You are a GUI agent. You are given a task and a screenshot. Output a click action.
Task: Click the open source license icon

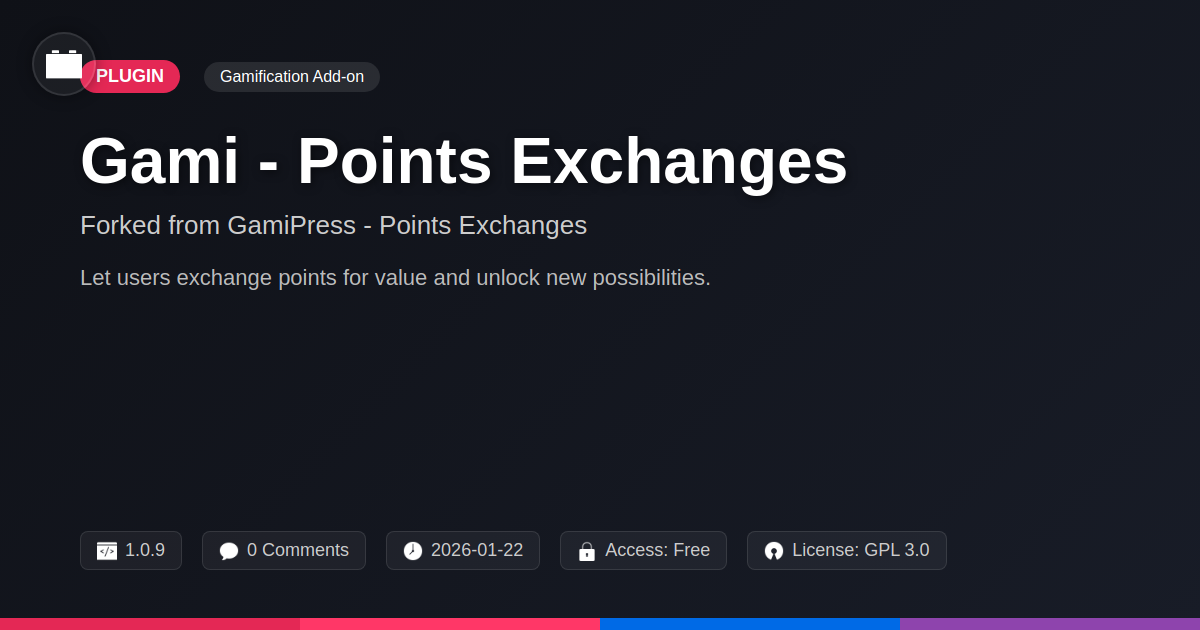(x=774, y=551)
